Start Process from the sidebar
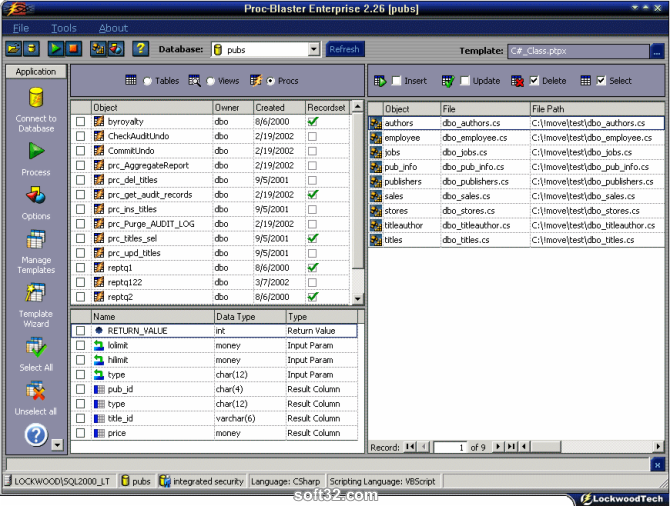Image resolution: width=670 pixels, height=506 pixels. point(36,159)
